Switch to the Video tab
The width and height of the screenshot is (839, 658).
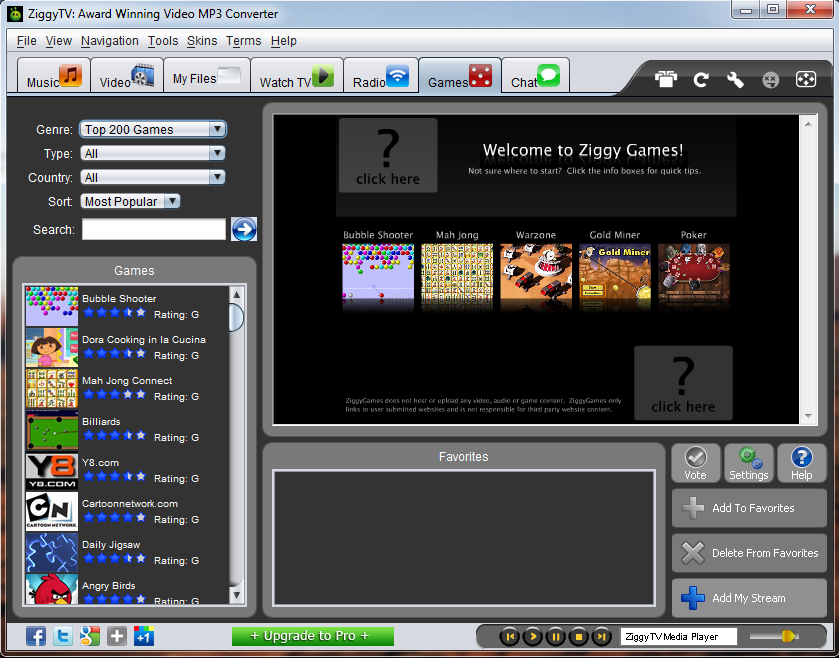[x=127, y=76]
